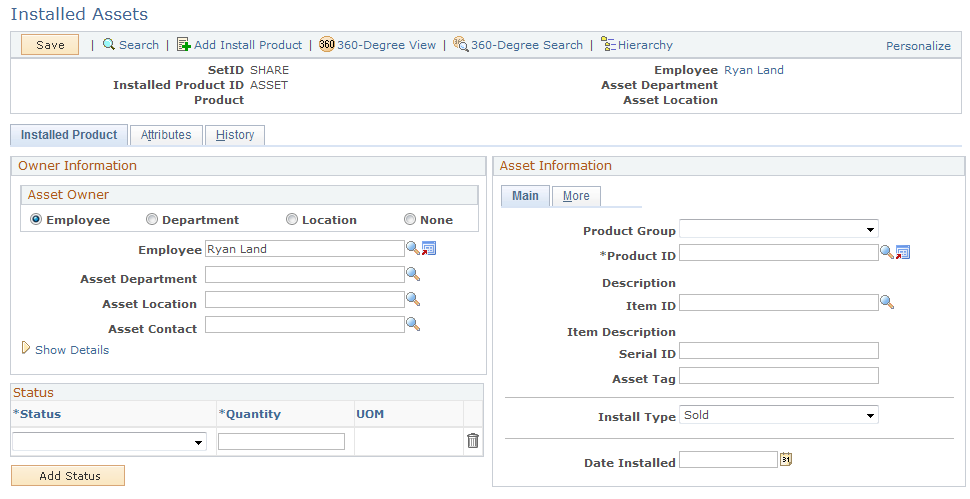The height and width of the screenshot is (499, 970).
Task: Click the Quantity input field
Action: [281, 441]
